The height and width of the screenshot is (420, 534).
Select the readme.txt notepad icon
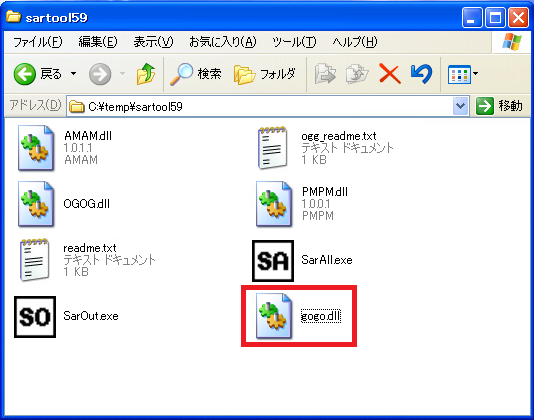[x=34, y=260]
